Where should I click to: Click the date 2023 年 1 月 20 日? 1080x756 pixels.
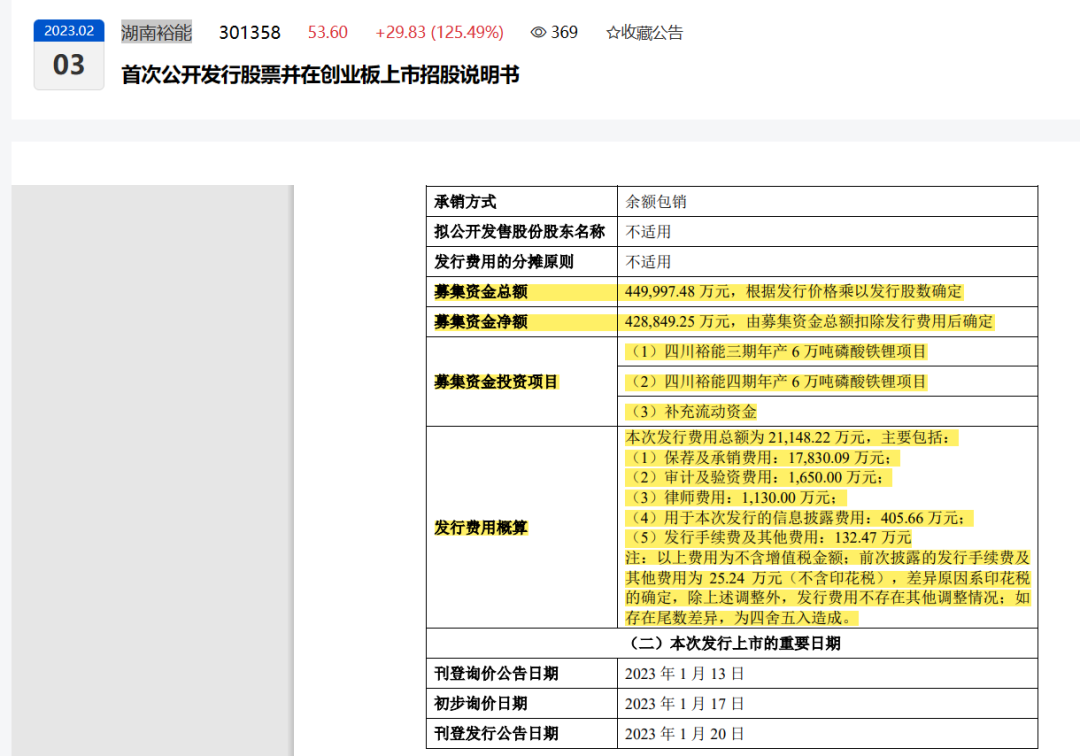(685, 733)
